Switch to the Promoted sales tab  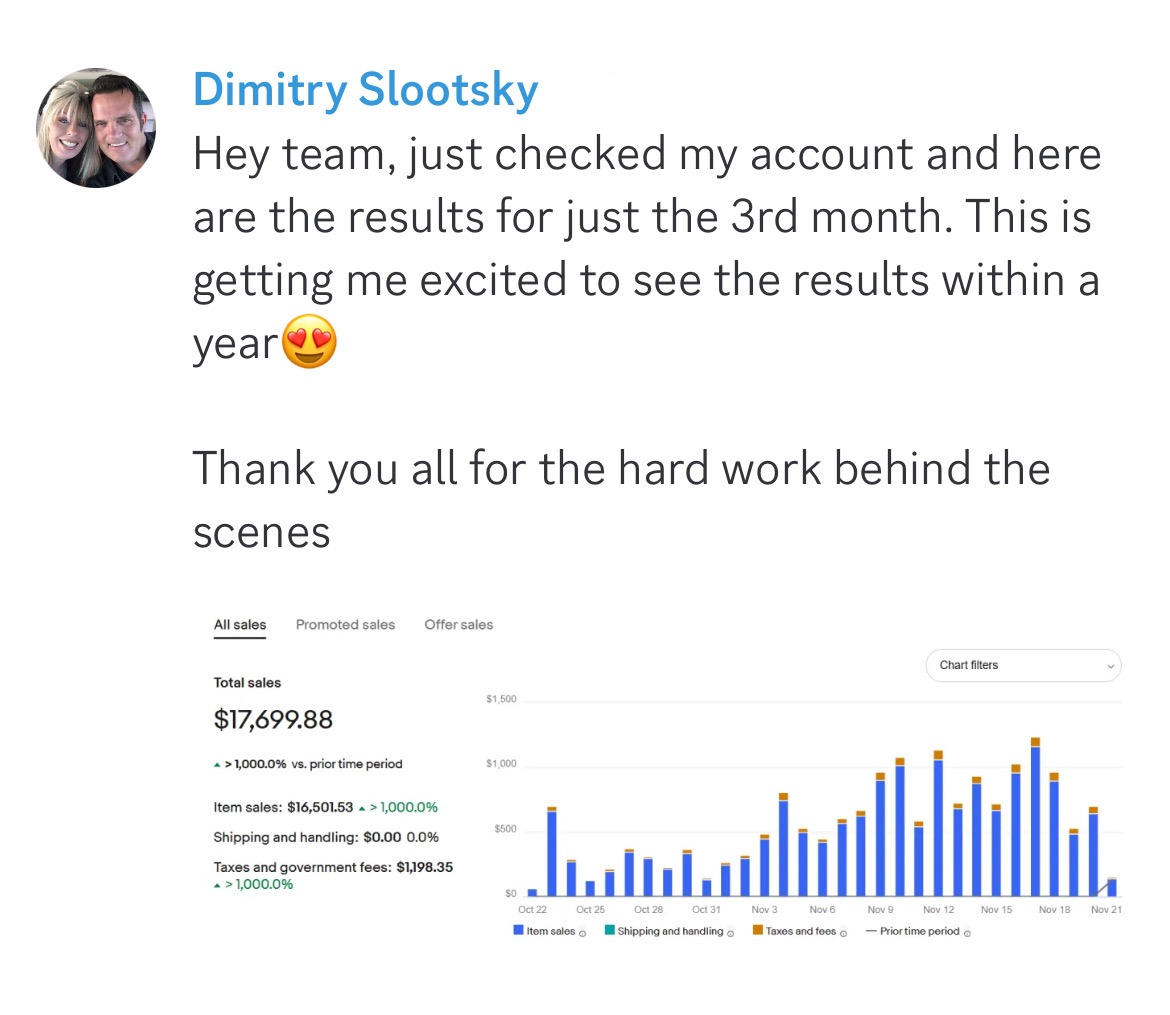345,625
